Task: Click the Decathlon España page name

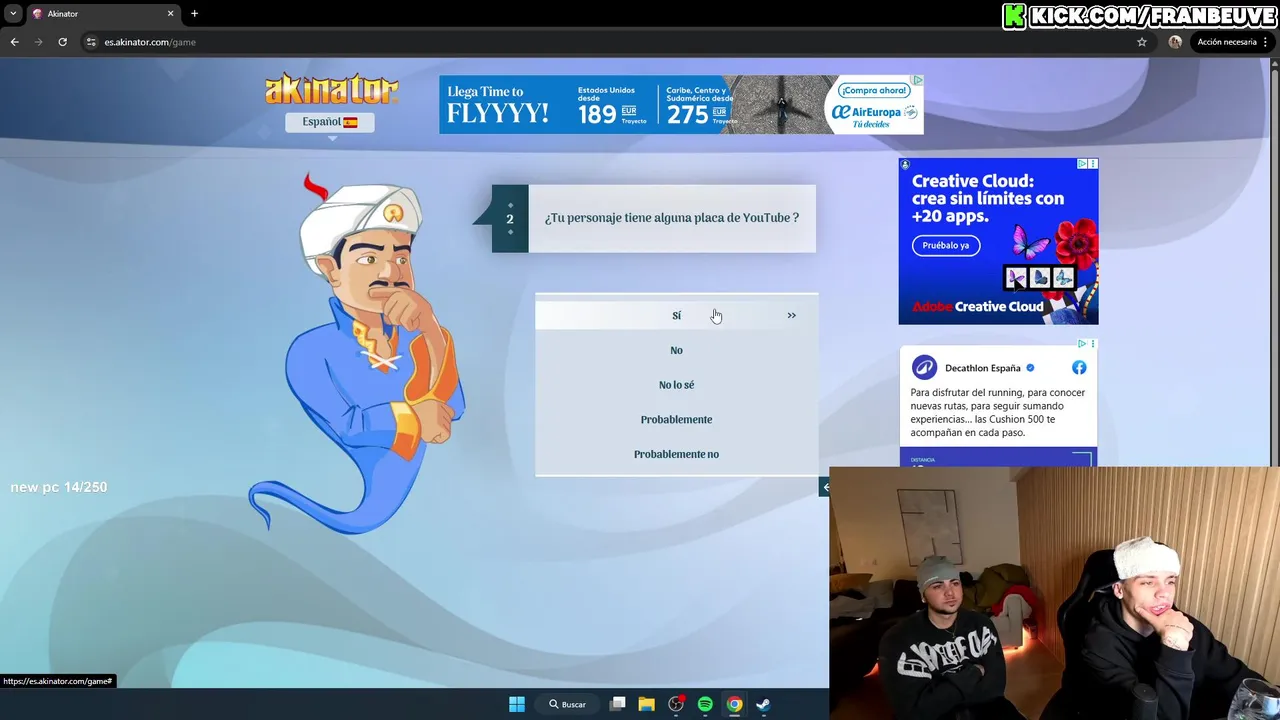Action: (982, 368)
